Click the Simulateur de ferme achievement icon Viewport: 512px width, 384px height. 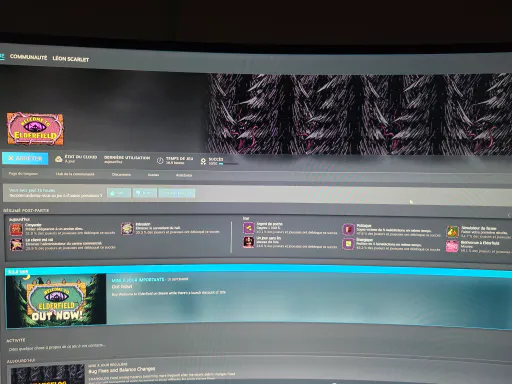coord(452,232)
